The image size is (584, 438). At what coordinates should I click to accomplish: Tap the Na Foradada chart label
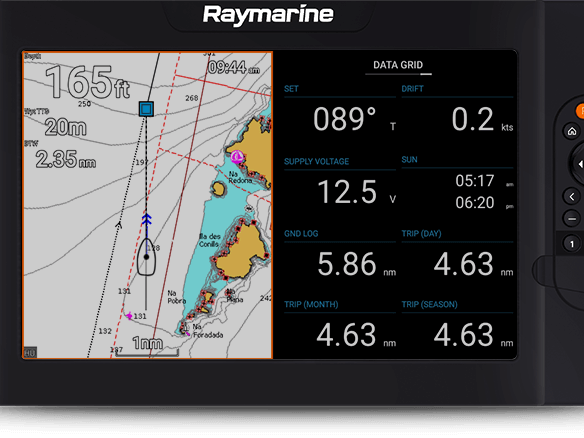[207, 331]
